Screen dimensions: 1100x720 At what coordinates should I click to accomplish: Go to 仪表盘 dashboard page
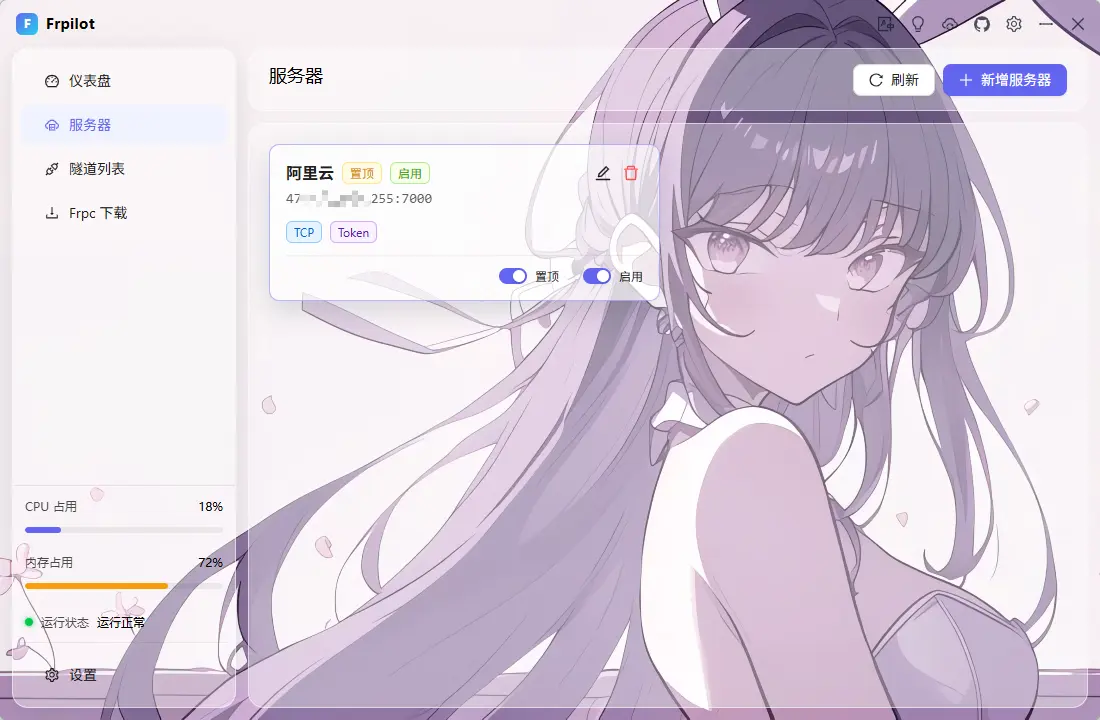(123, 81)
